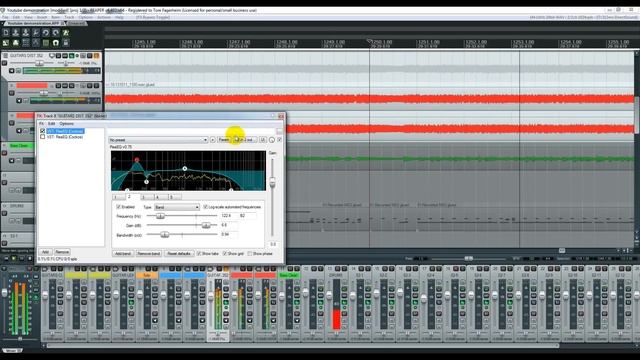Select band tab 3 in ReaEQ
Screen dimensions: 640x360
tap(146, 197)
